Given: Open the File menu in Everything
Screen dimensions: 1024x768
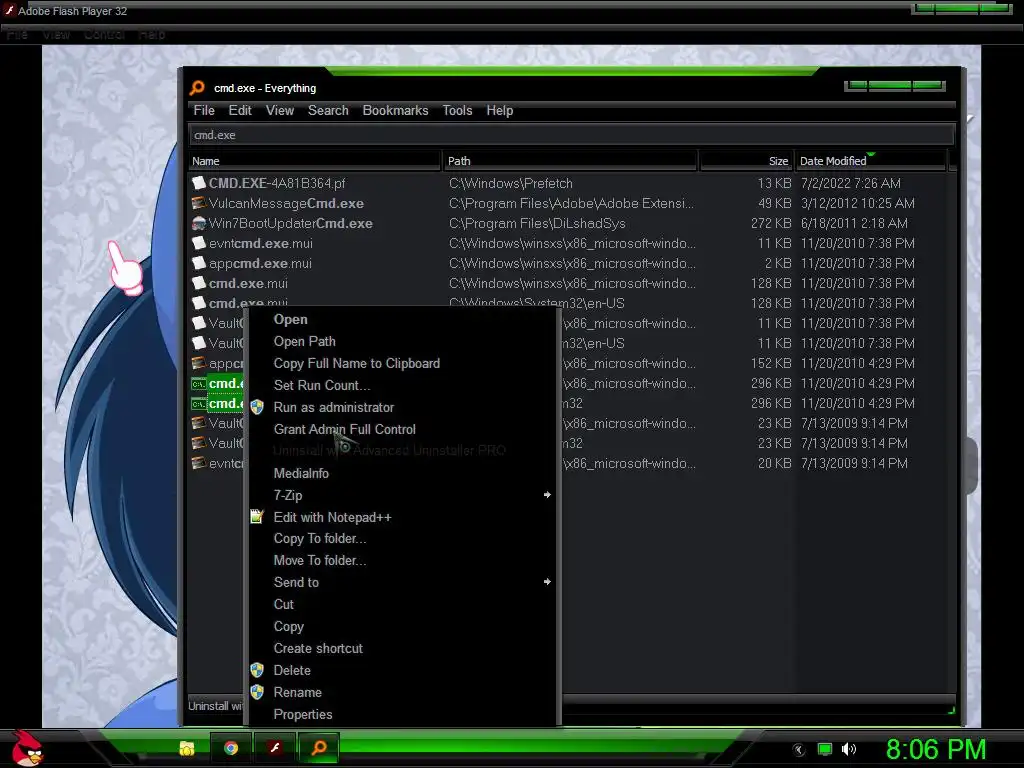Looking at the screenshot, I should tap(204, 110).
